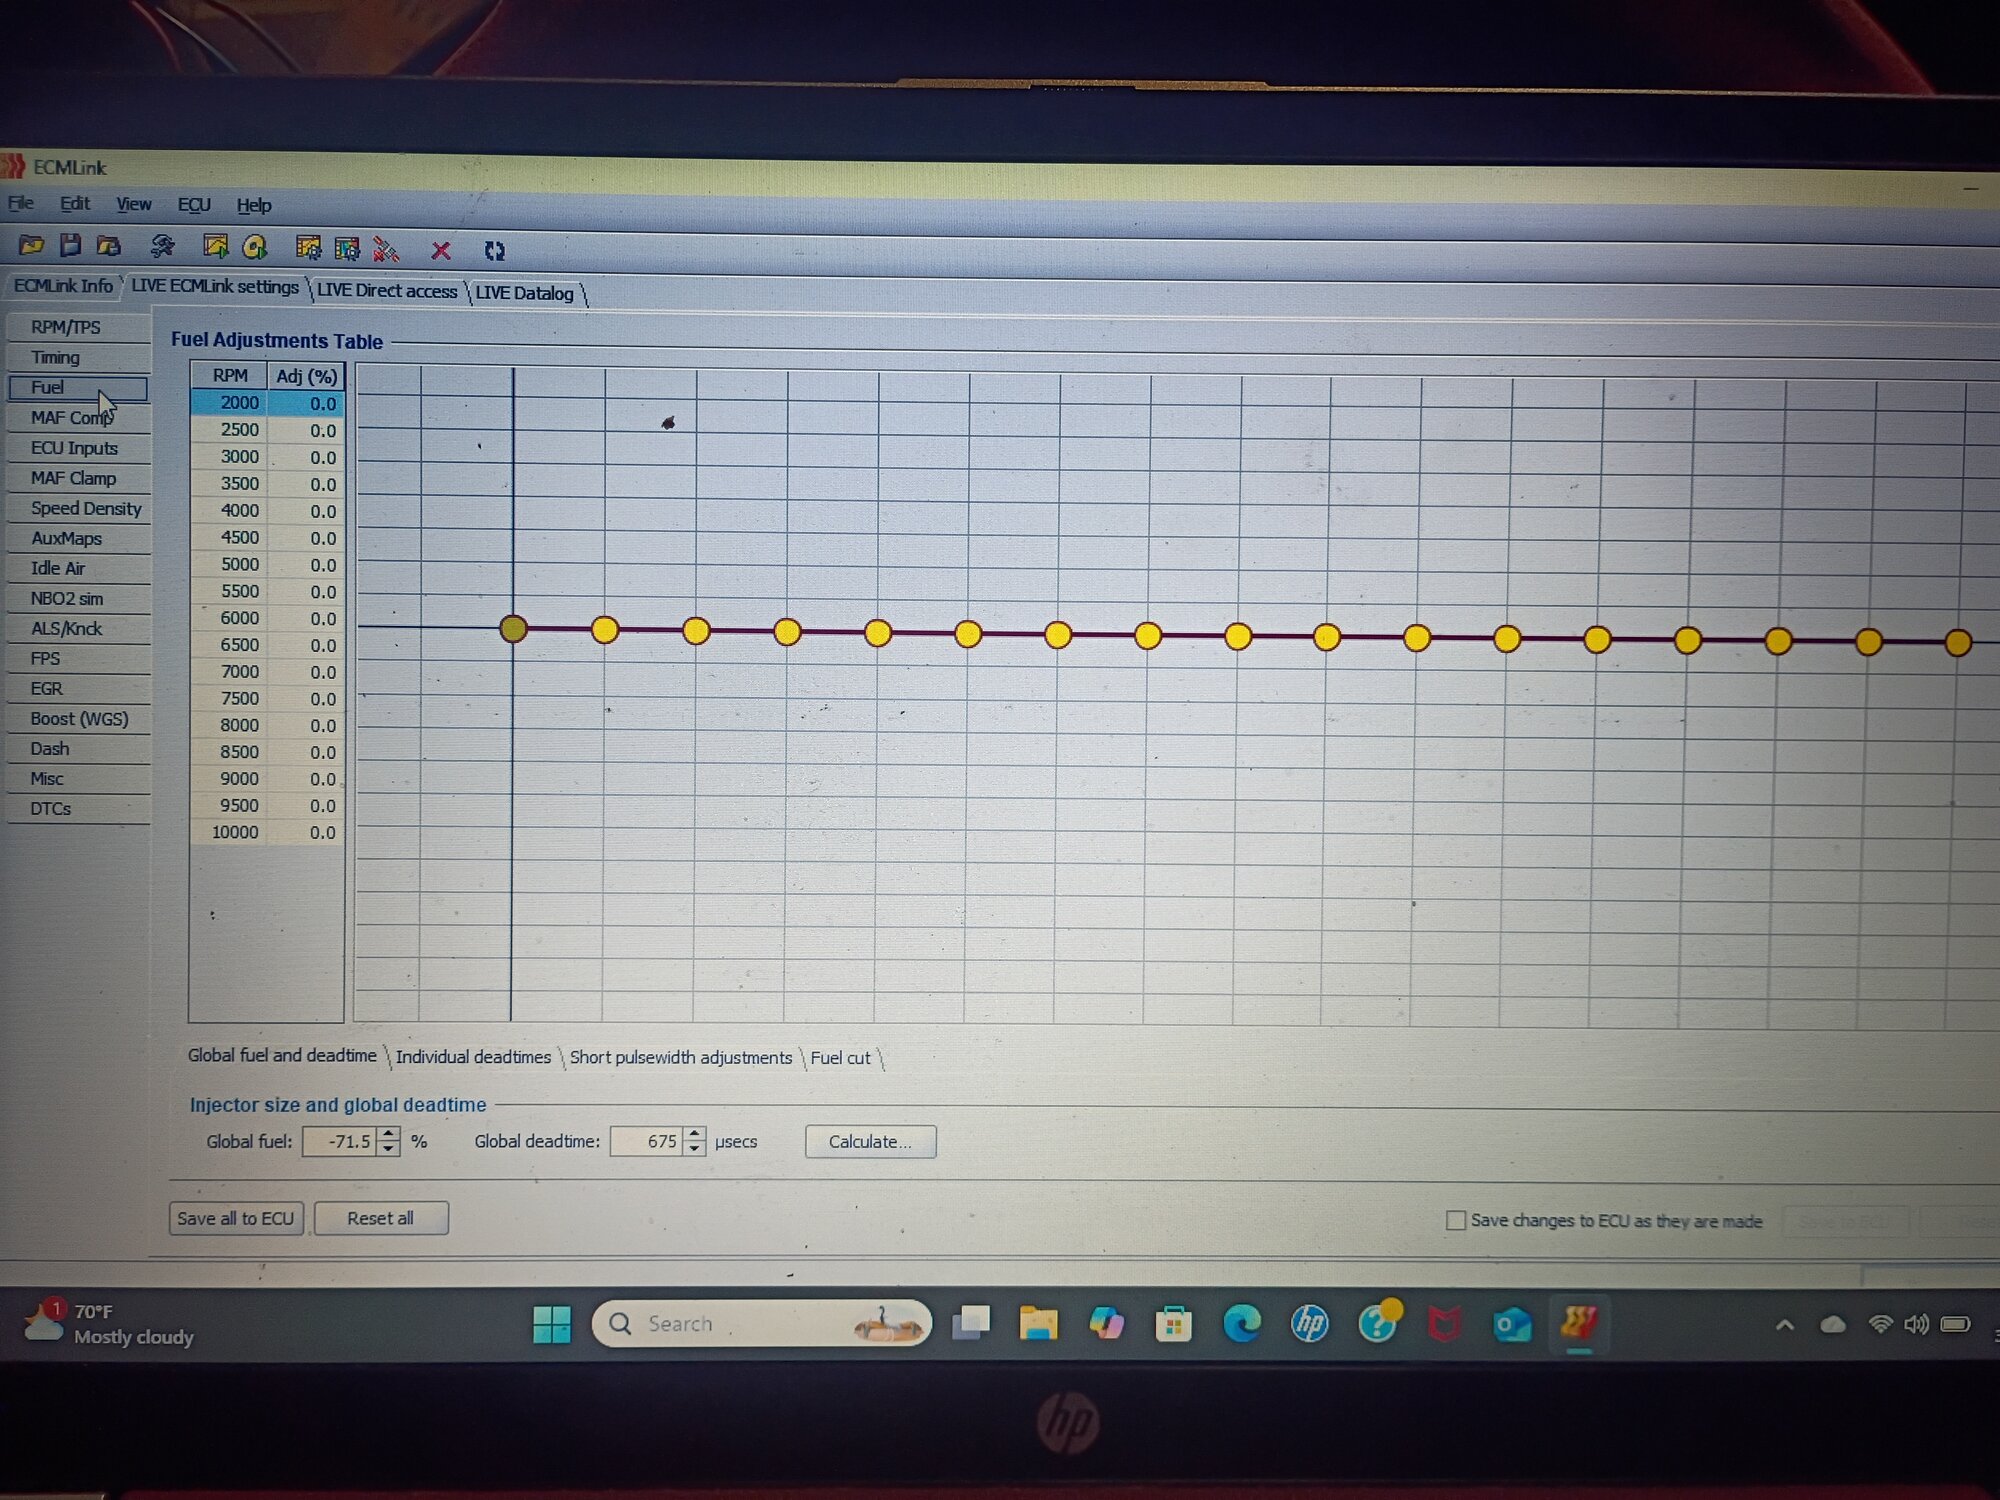This screenshot has width=2000, height=1500.
Task: Select the 2000 RPM graph point
Action: coord(513,628)
